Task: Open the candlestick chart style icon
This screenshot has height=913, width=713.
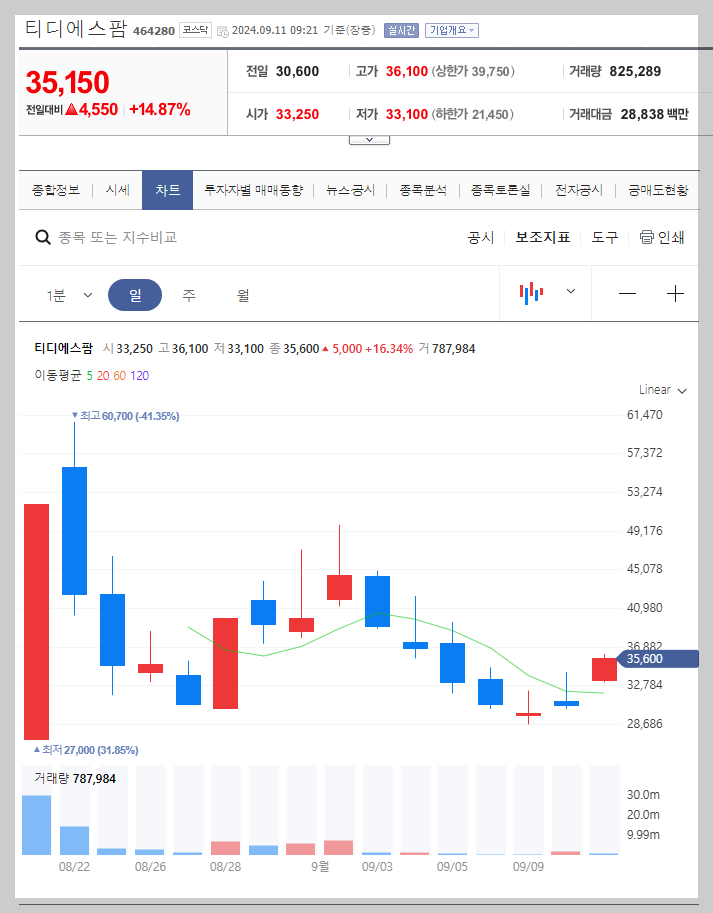Action: 531,293
